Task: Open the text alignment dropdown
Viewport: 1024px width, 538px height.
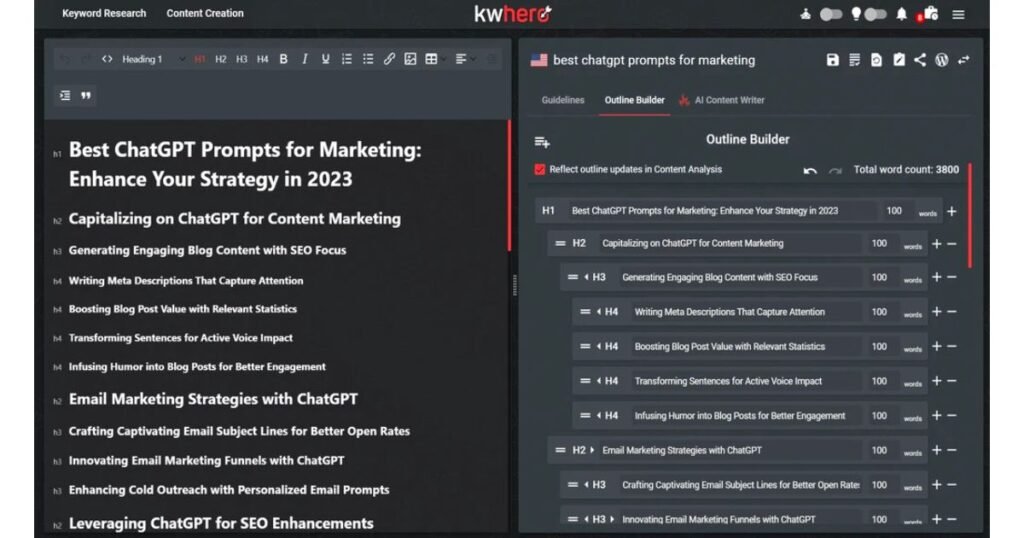Action: click(x=466, y=59)
